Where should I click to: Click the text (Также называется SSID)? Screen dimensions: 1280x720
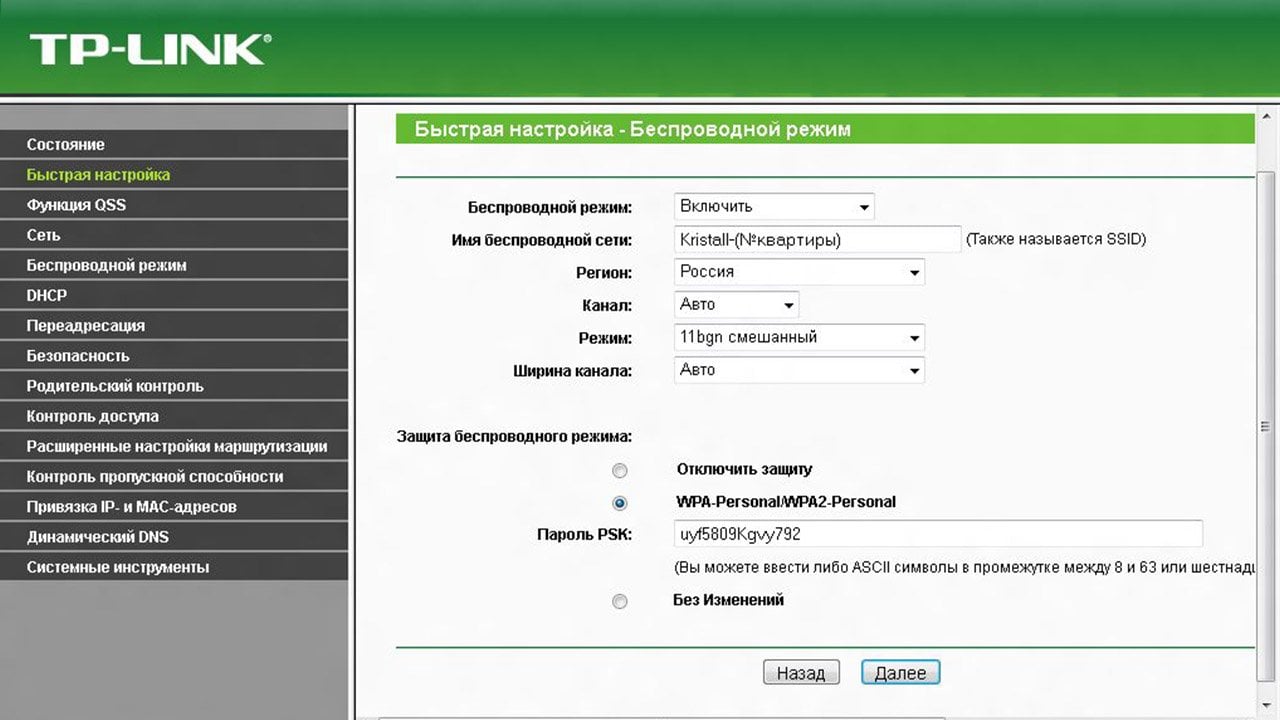tap(1056, 240)
